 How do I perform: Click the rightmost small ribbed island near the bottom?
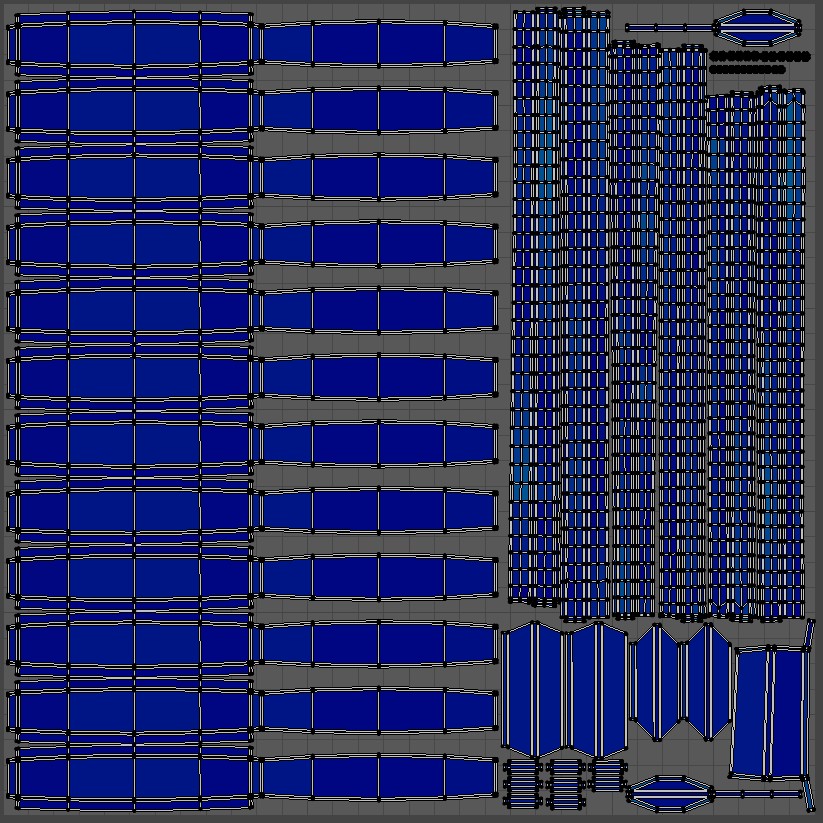click(608, 776)
